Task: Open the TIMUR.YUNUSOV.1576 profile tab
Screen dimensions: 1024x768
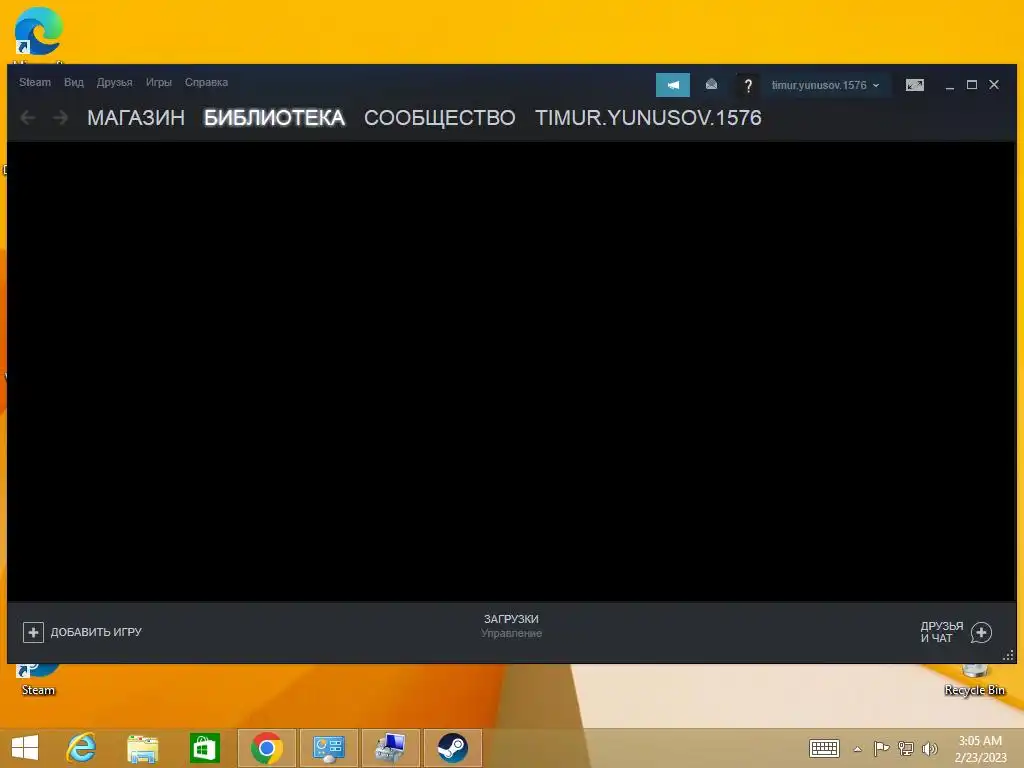Action: pyautogui.click(x=648, y=118)
